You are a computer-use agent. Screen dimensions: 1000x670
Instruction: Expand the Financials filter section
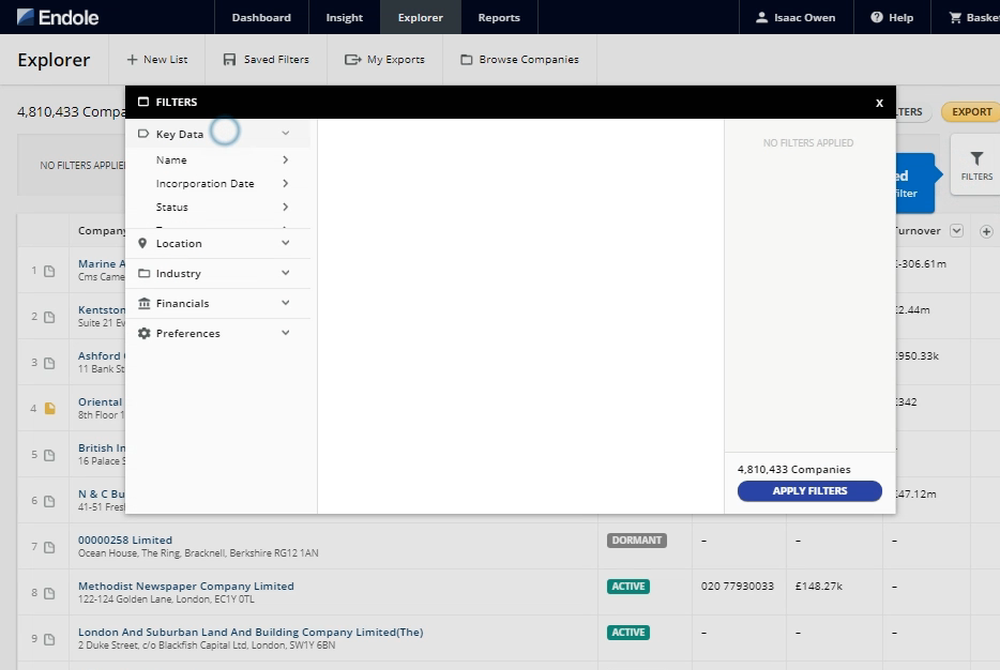pyautogui.click(x=218, y=303)
